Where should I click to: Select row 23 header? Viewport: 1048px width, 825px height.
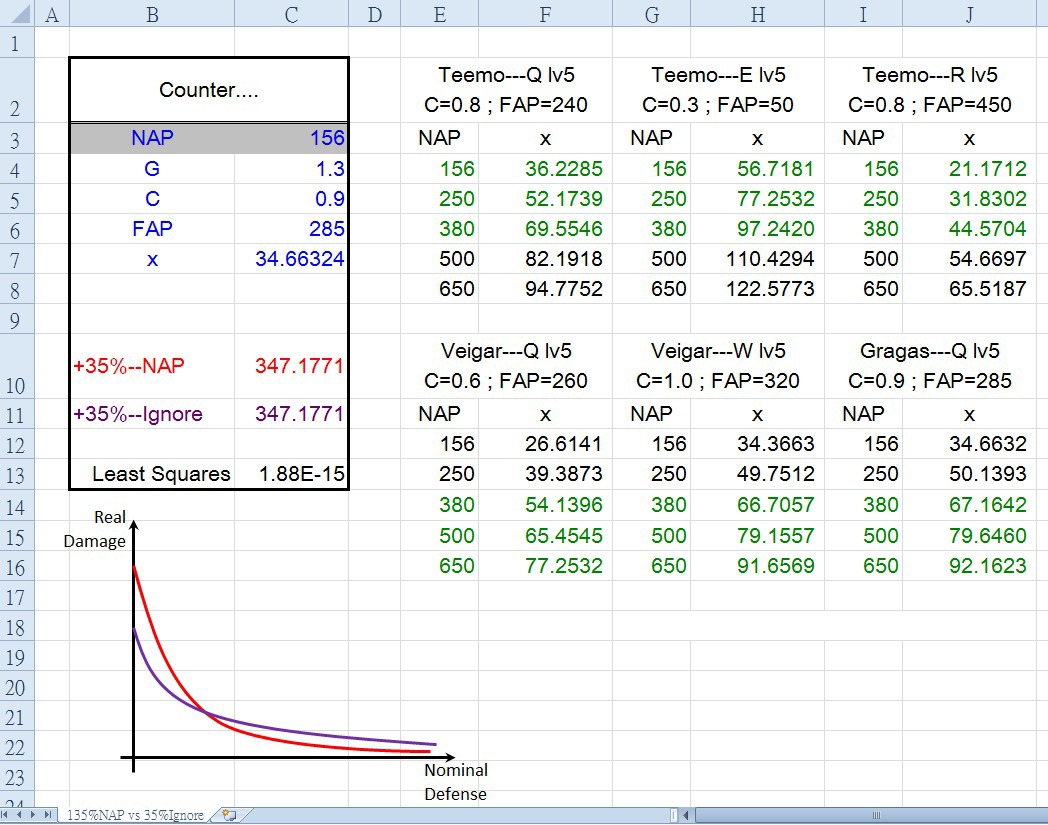[x=17, y=777]
